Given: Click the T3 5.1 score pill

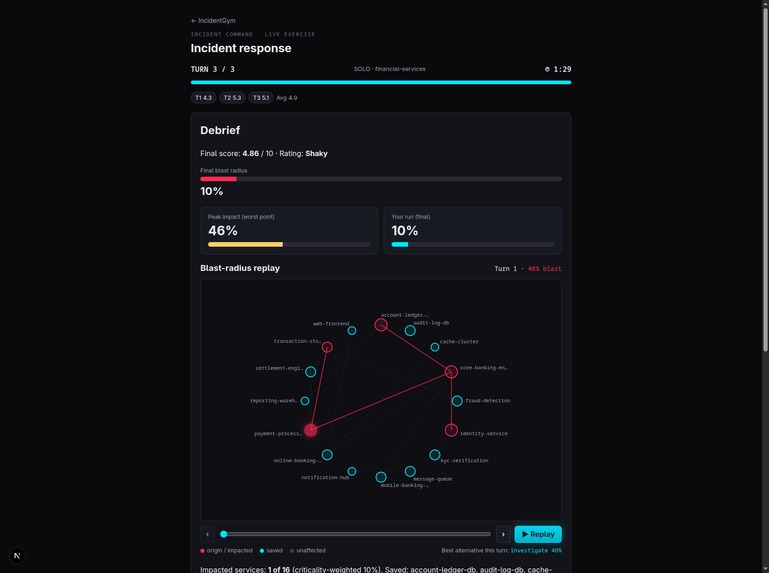Looking at the screenshot, I should (261, 98).
